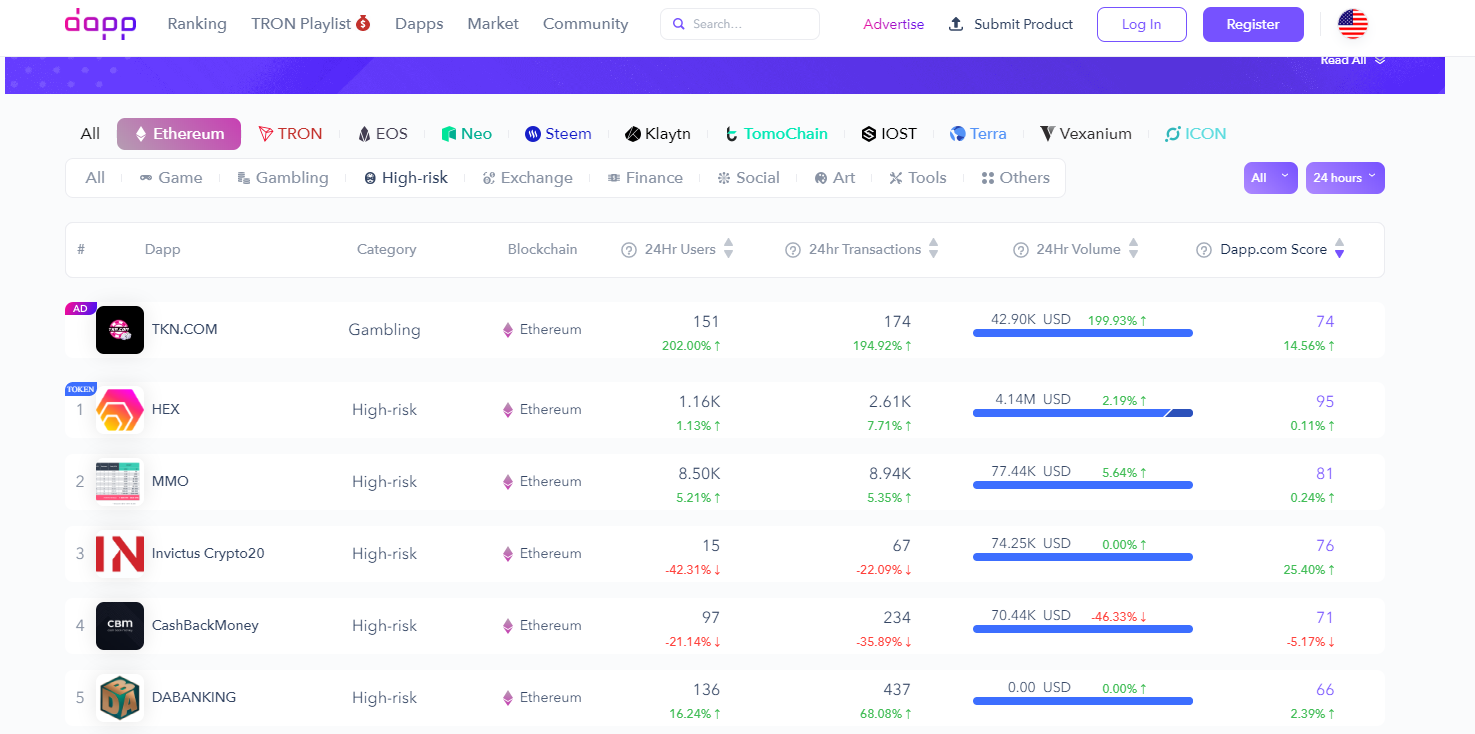Filter by EOS blockchain
Viewport: 1475px width, 734px height.
tap(383, 134)
